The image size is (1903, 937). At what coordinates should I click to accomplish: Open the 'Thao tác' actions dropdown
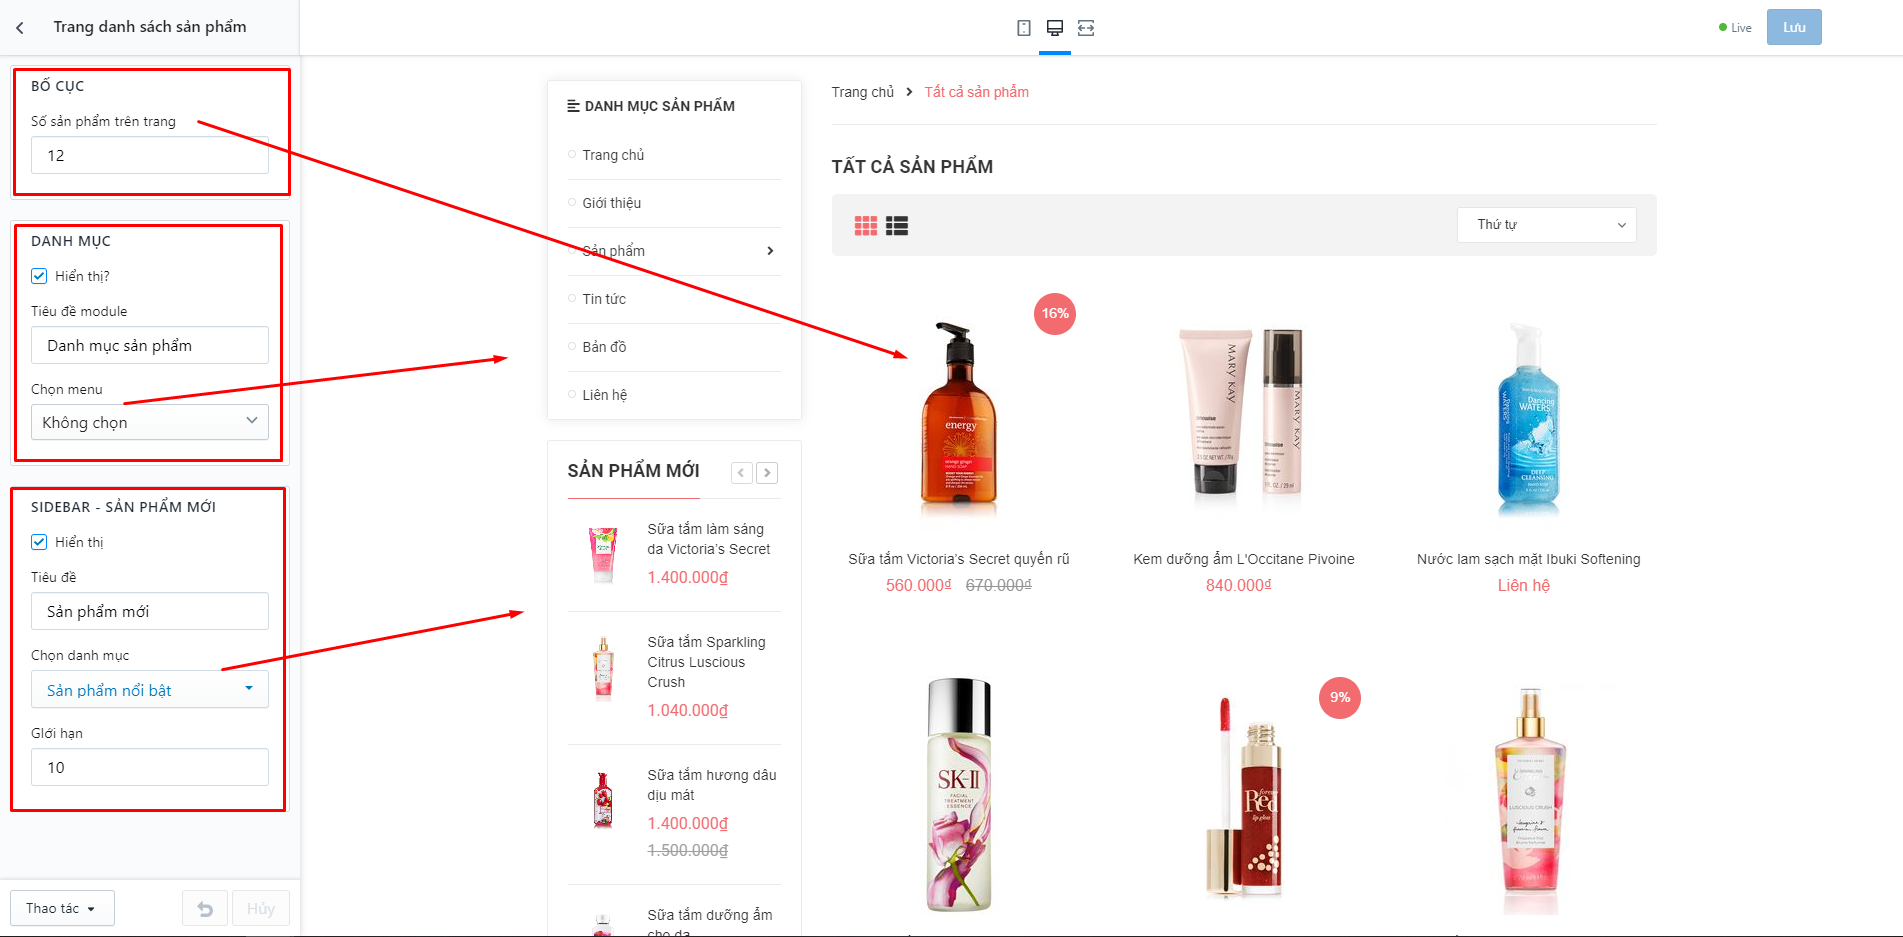[x=62, y=908]
